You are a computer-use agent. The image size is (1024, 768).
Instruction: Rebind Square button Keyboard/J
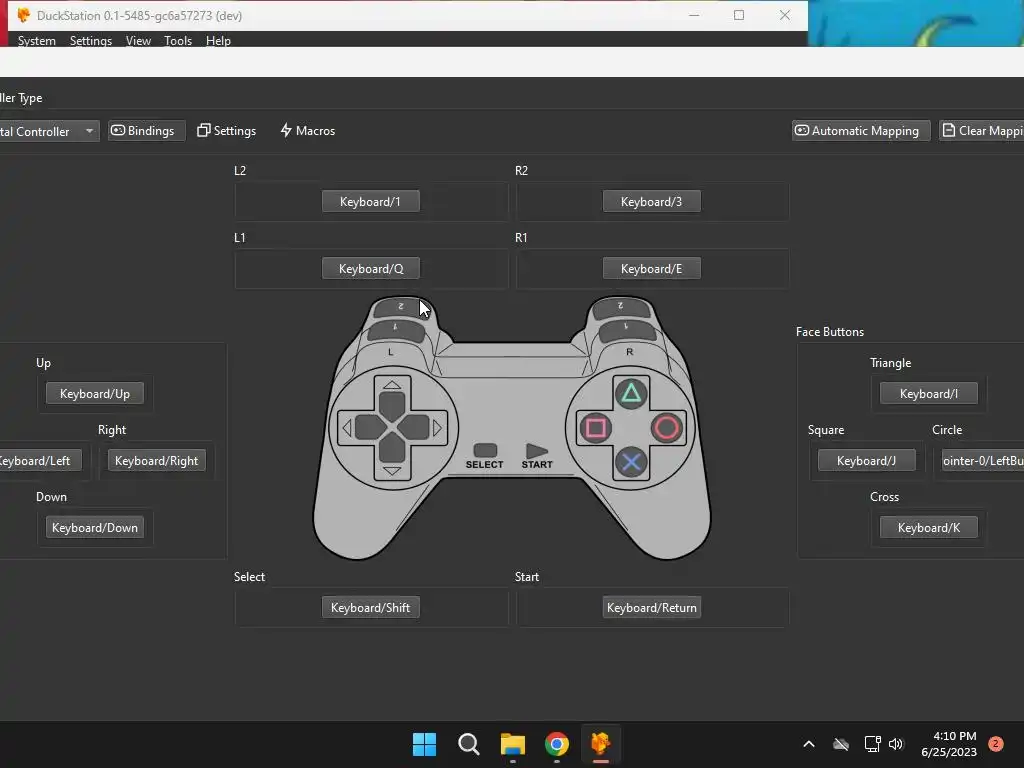867,460
